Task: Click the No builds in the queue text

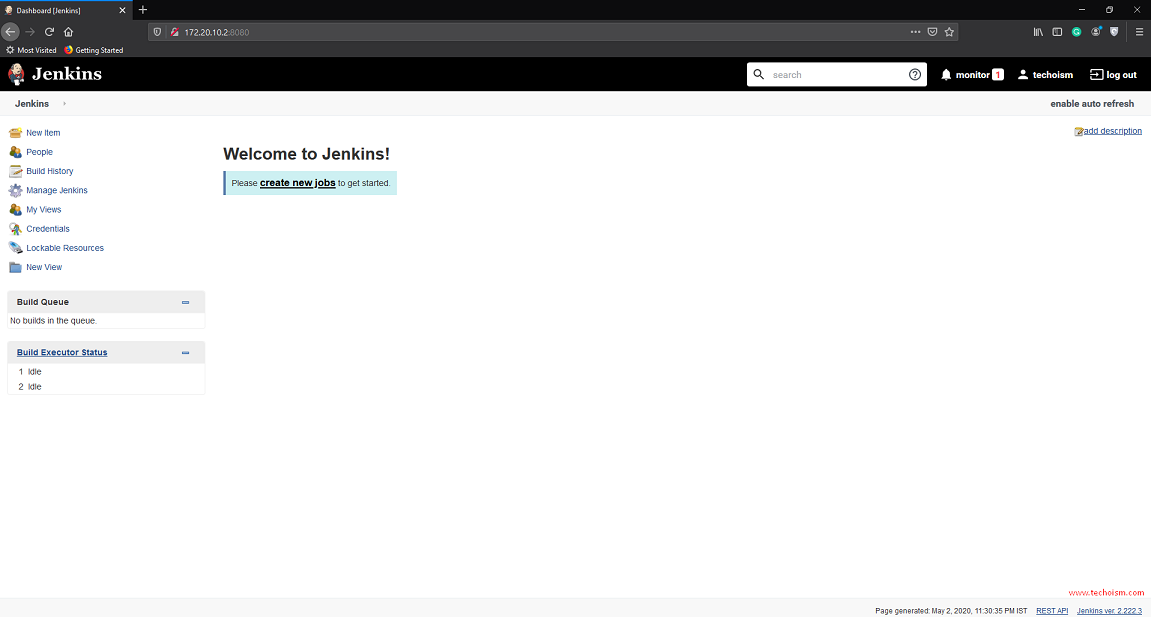Action: [x=54, y=321]
